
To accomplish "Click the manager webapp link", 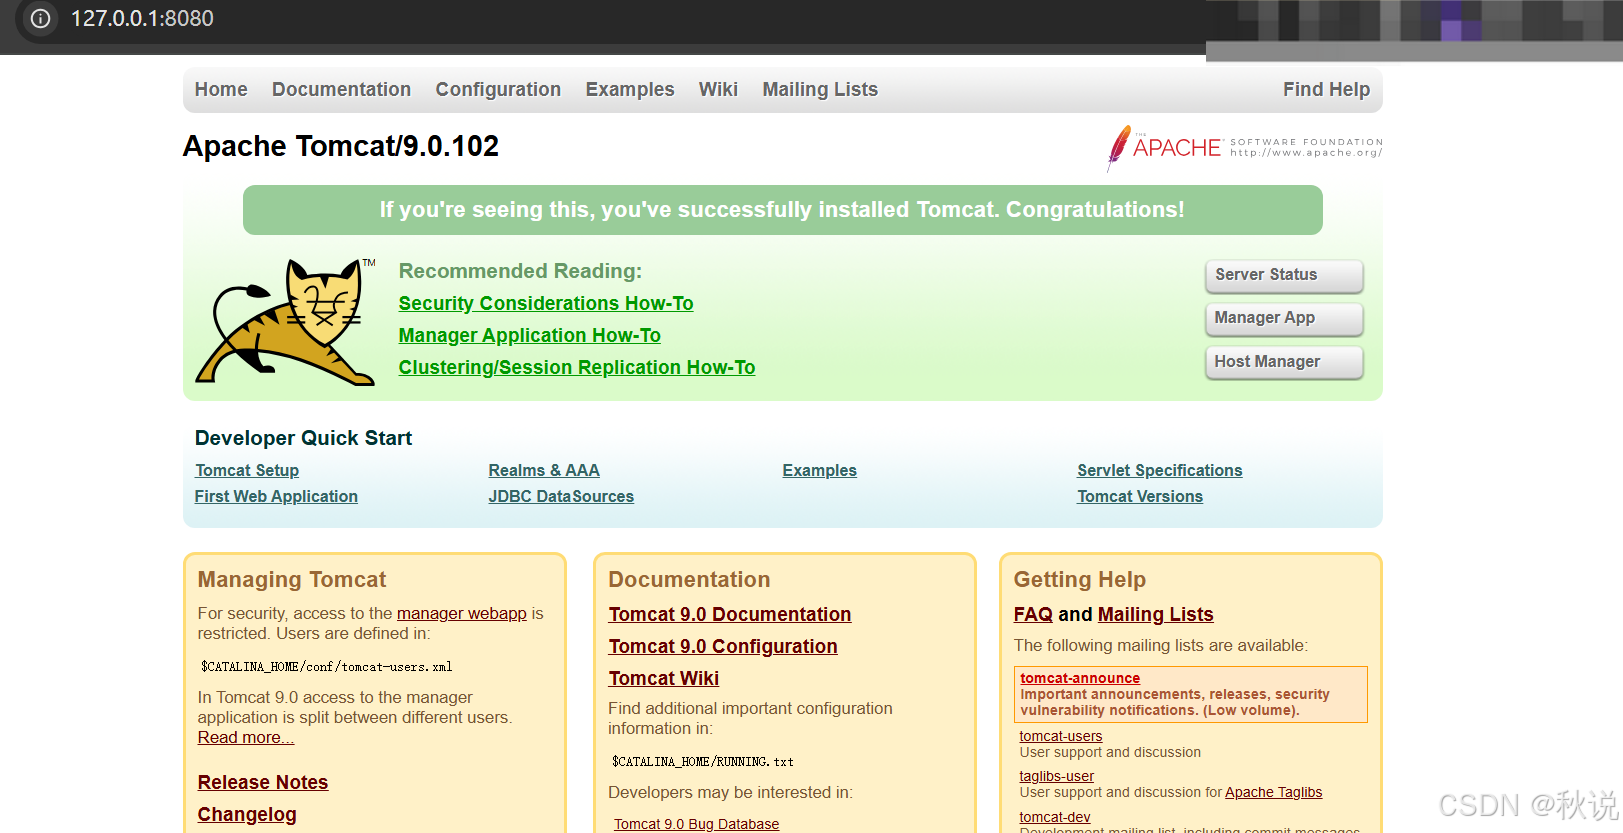I will (462, 613).
